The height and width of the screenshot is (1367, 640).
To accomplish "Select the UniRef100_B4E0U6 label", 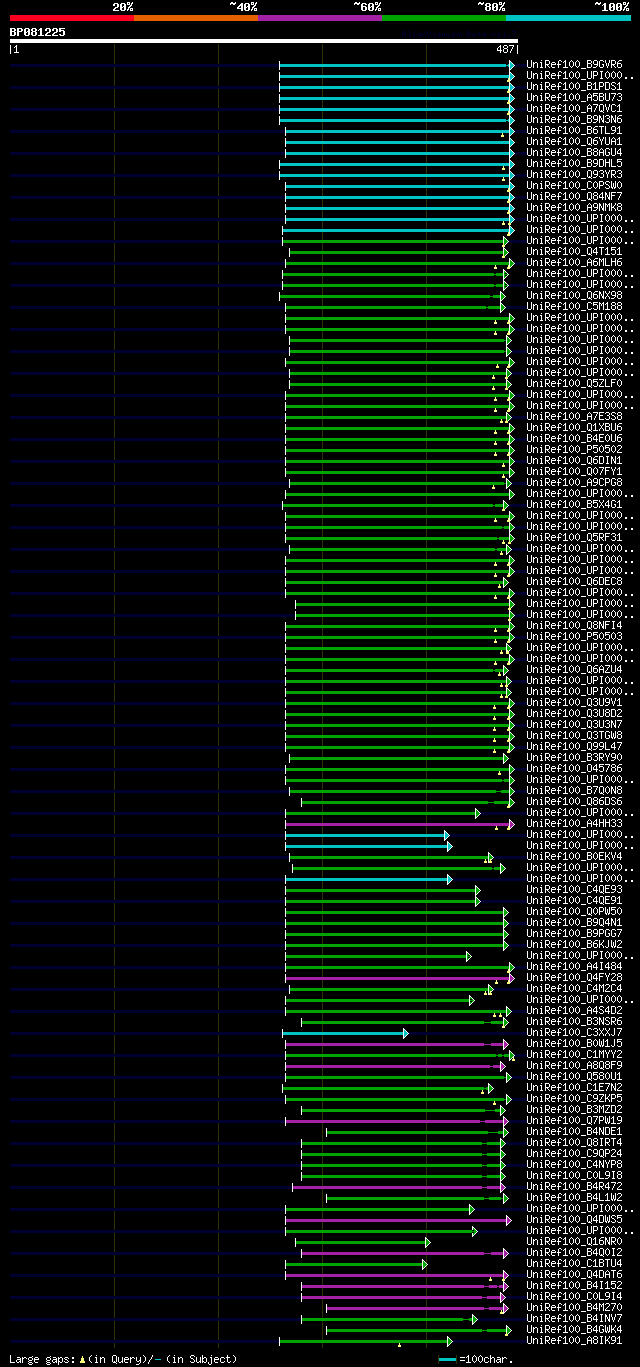I will click(573, 438).
